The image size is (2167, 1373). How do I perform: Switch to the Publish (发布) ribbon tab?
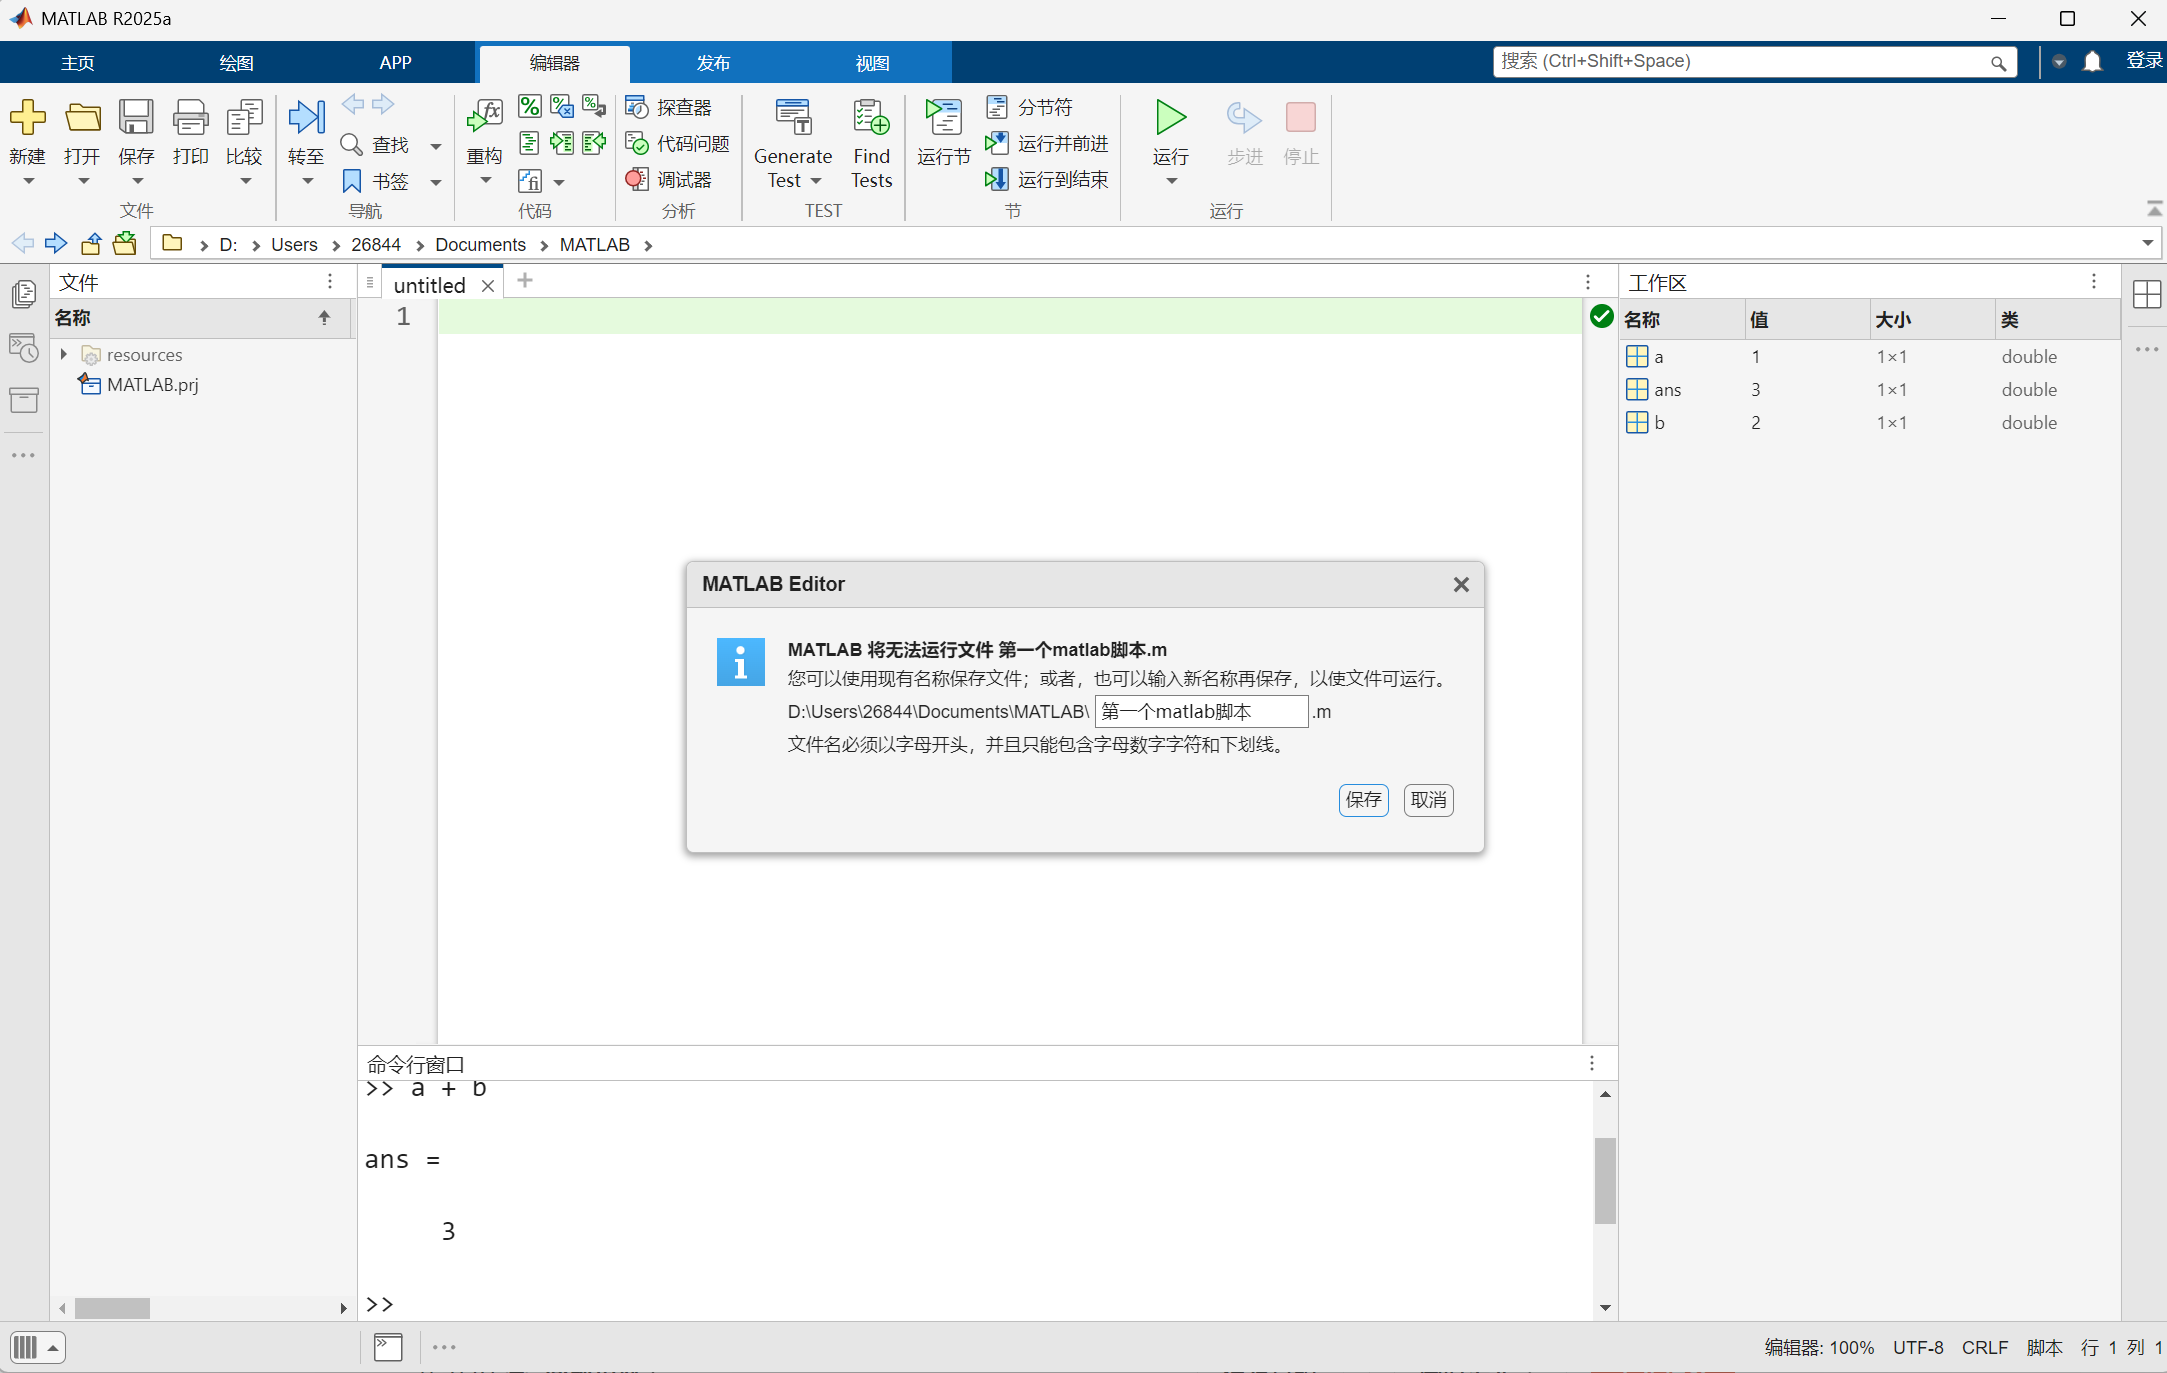(713, 63)
